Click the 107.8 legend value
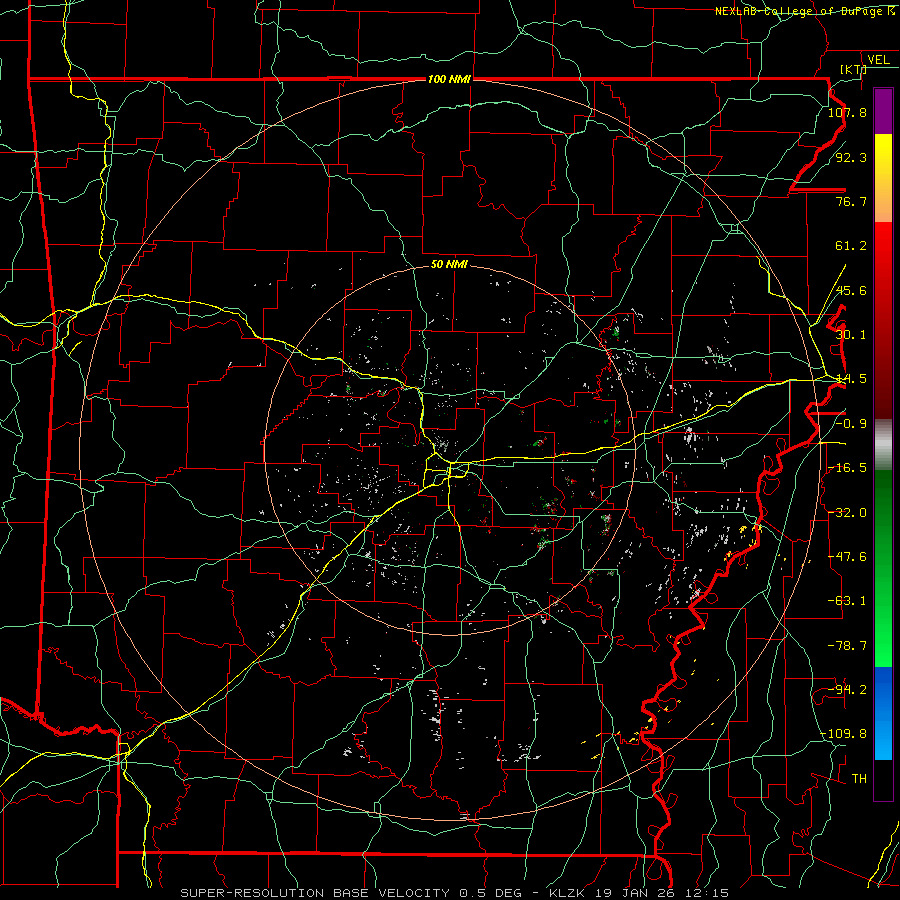Screen dimensions: 900x900 click(847, 112)
